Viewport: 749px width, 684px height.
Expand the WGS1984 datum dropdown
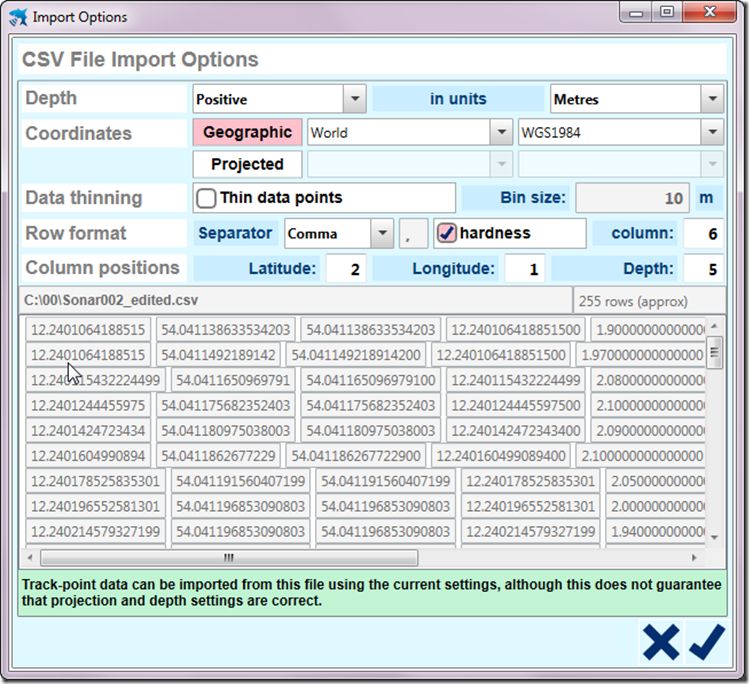click(x=711, y=132)
